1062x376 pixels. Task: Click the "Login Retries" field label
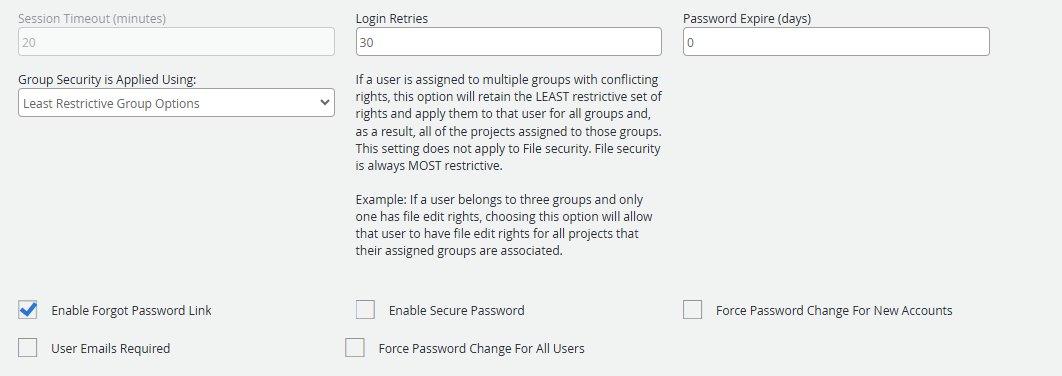391,19
